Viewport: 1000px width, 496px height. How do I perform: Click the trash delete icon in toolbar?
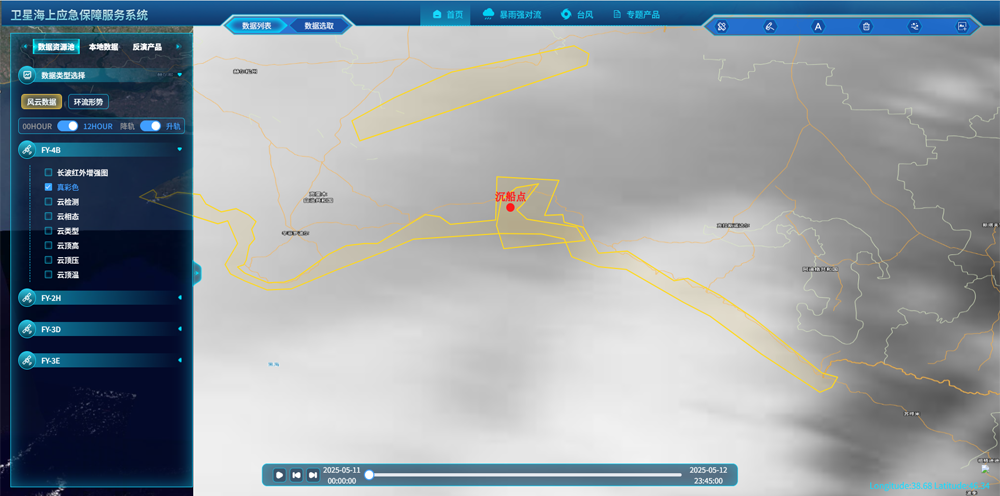click(866, 27)
